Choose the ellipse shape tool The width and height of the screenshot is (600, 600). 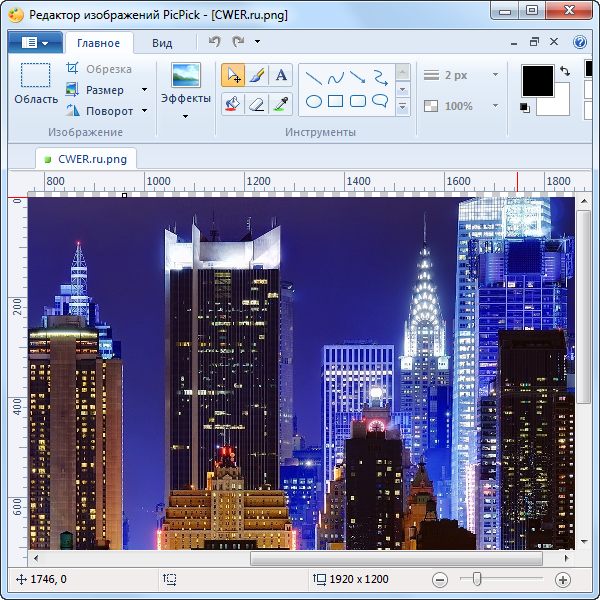[x=313, y=101]
